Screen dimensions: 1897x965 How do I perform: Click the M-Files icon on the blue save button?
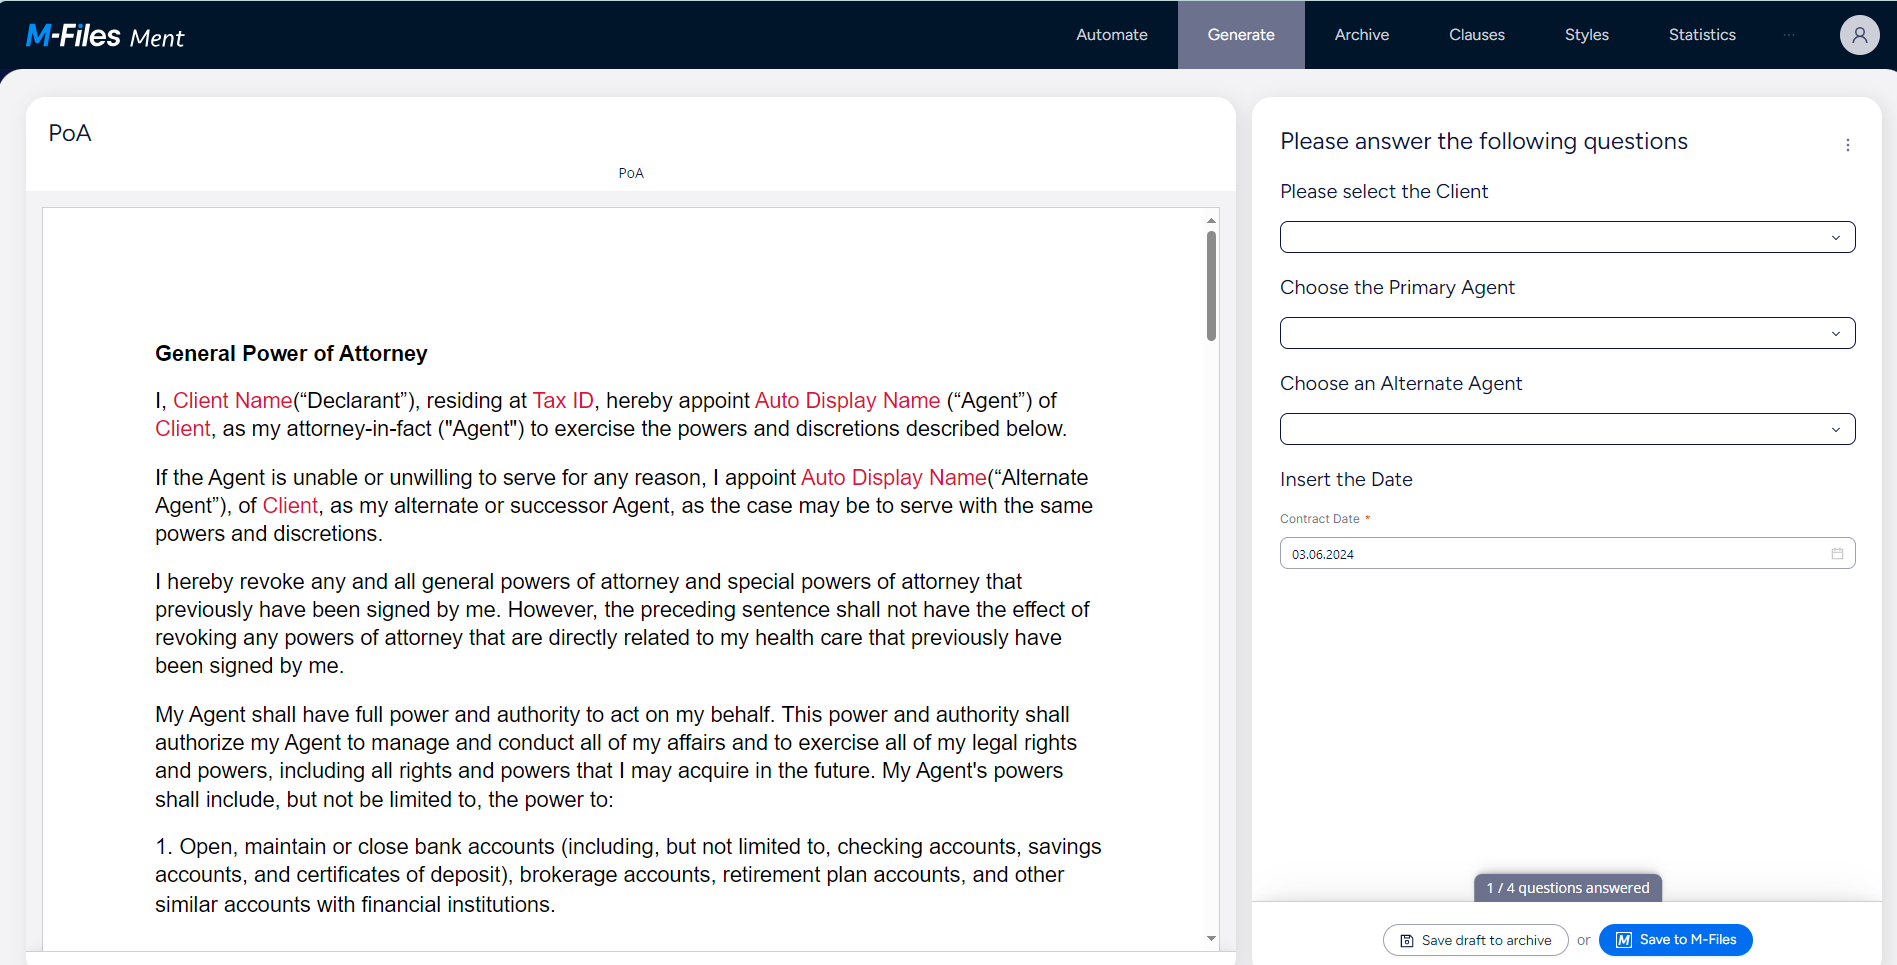point(1622,940)
